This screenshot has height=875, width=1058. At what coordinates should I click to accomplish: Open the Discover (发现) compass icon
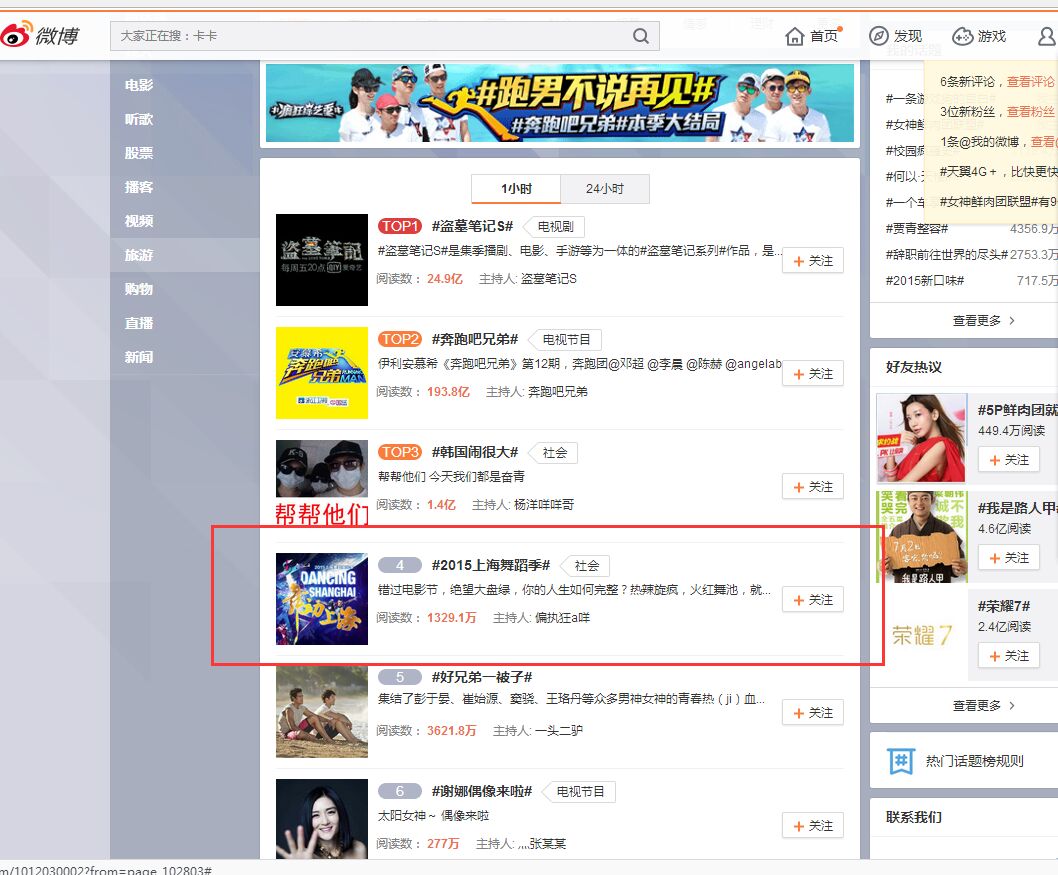tap(878, 36)
